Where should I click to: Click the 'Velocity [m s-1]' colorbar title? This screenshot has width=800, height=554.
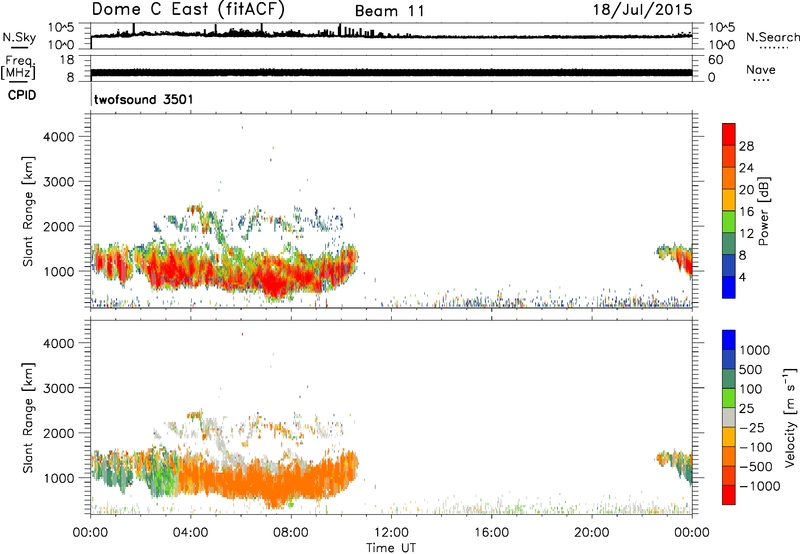pyautogui.click(x=790, y=417)
